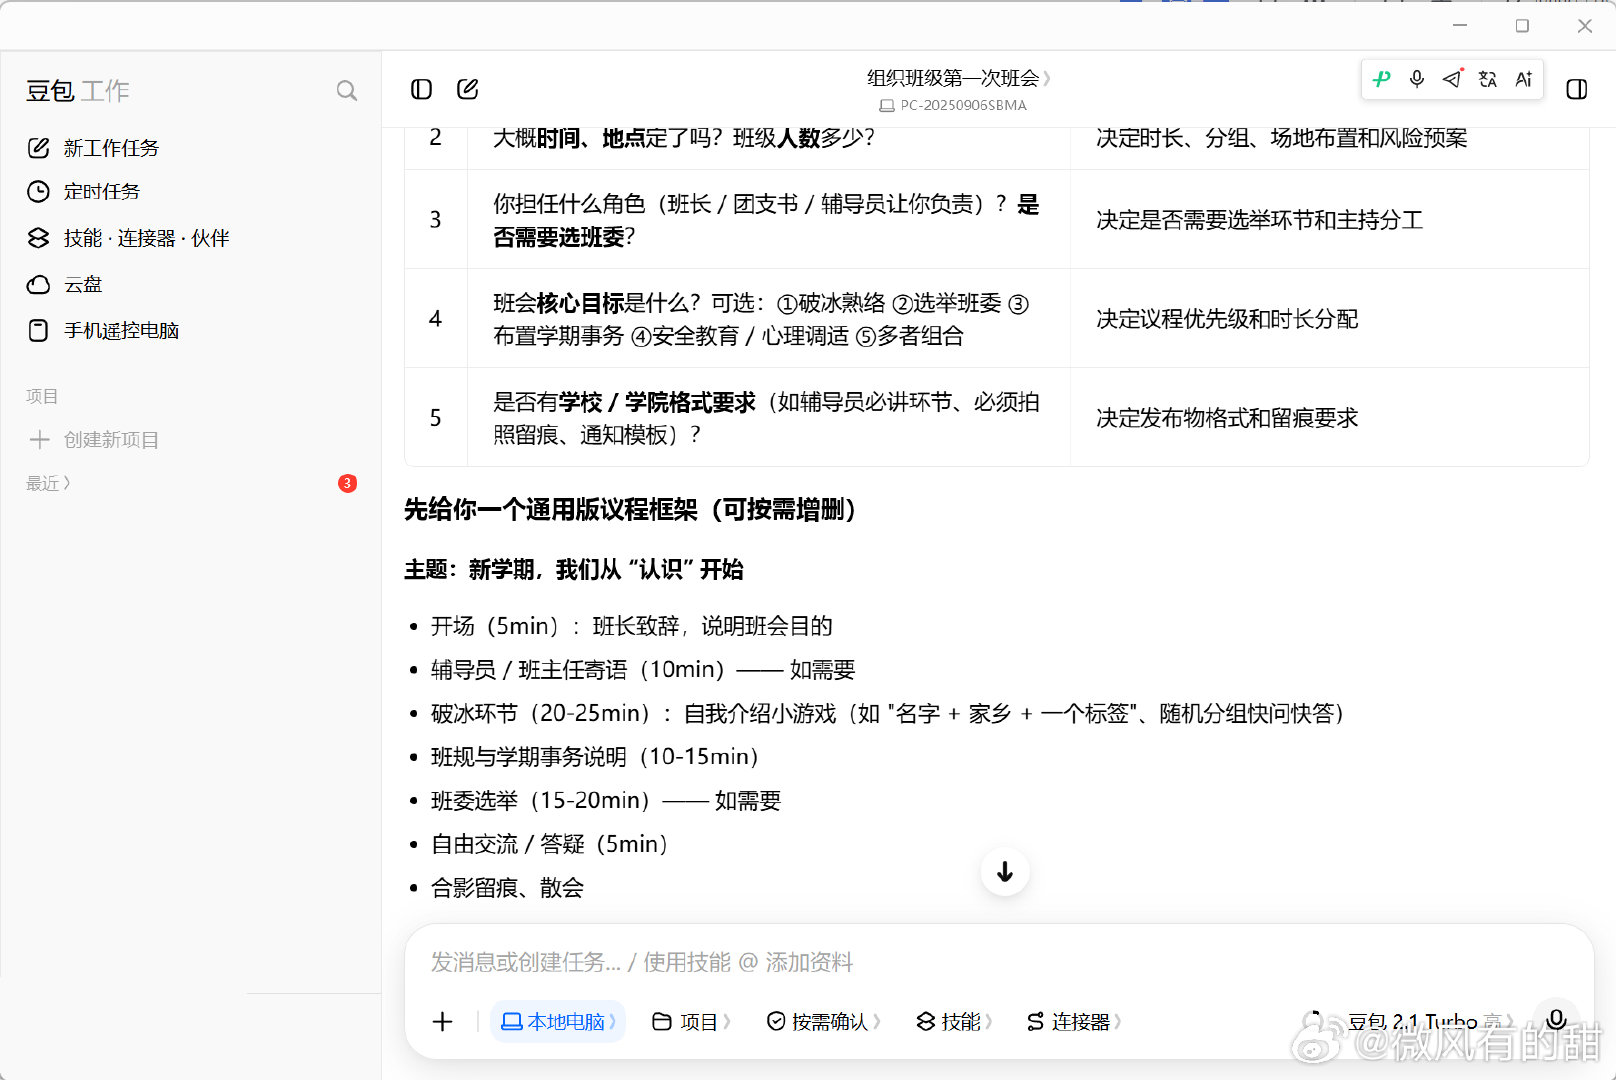
Task: Open the translate icon in floating toolbar
Action: 1488,79
